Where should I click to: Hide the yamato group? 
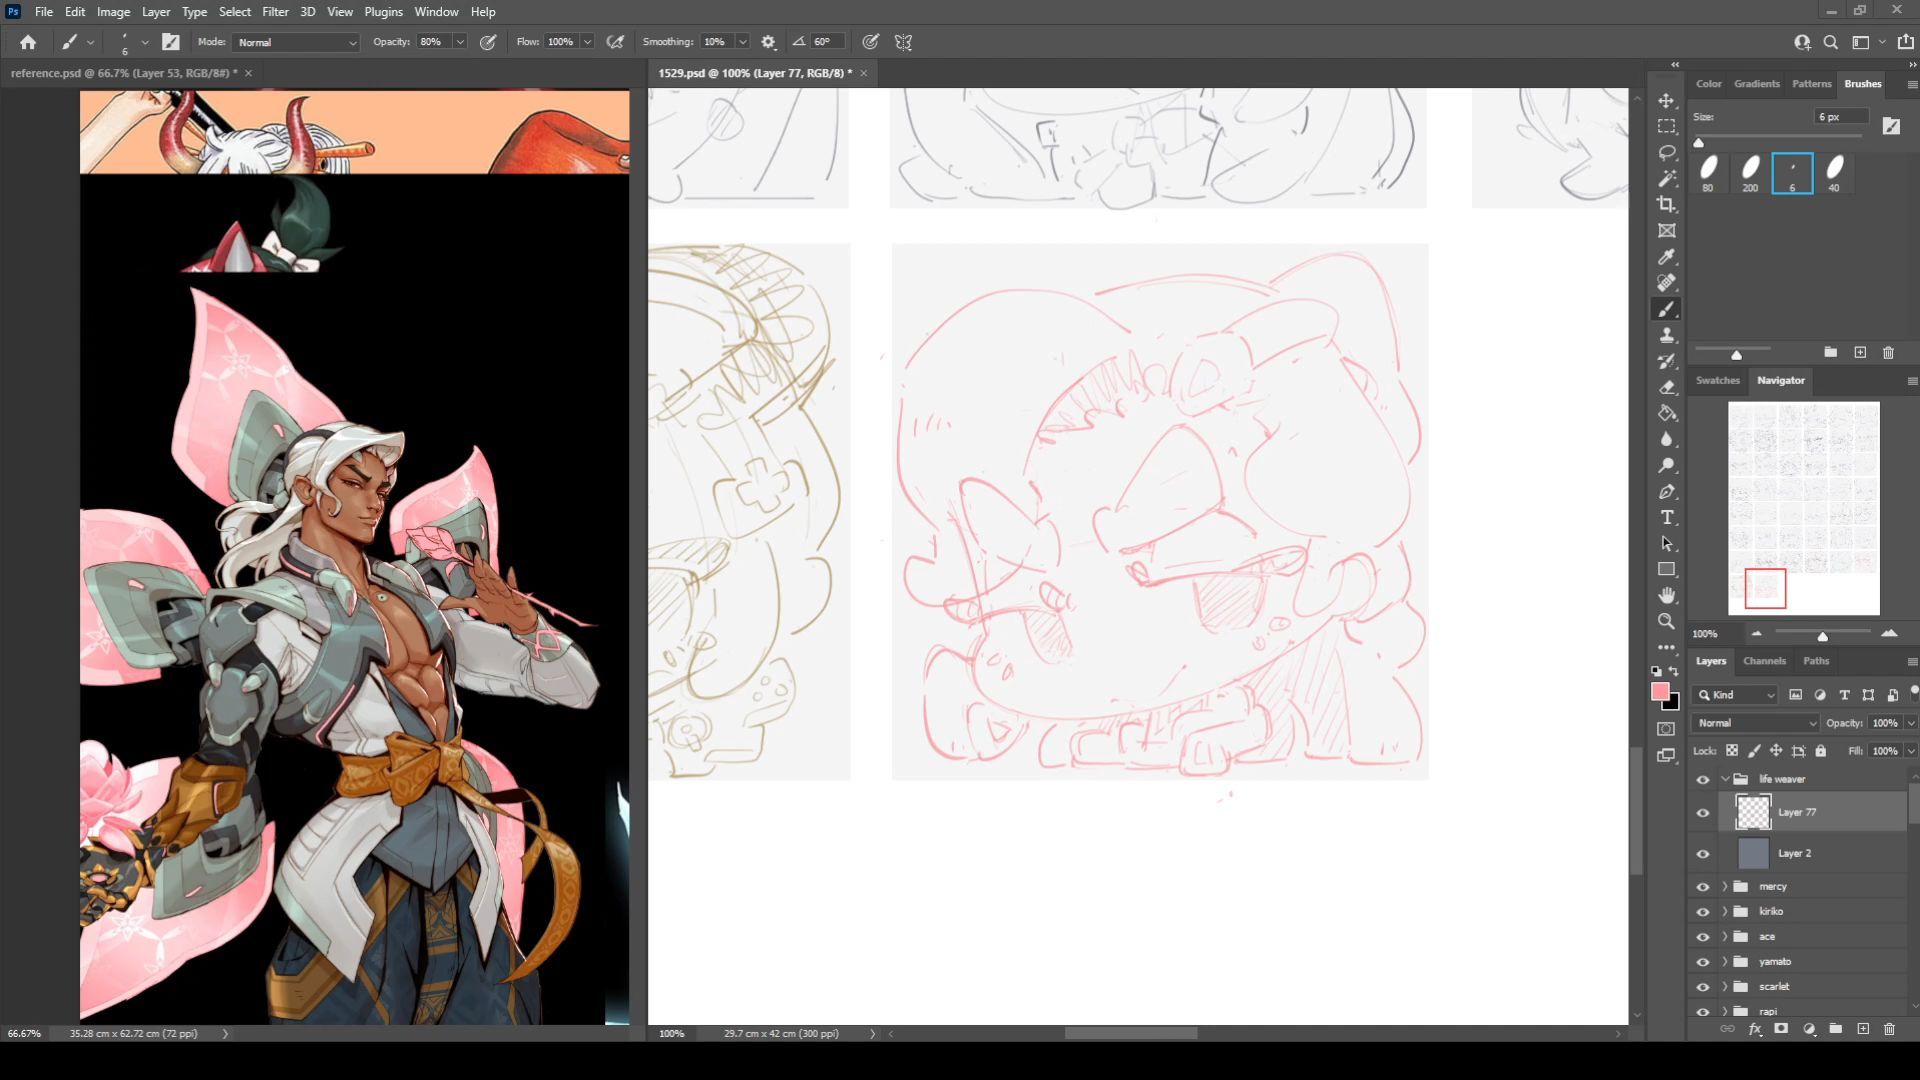click(1703, 962)
